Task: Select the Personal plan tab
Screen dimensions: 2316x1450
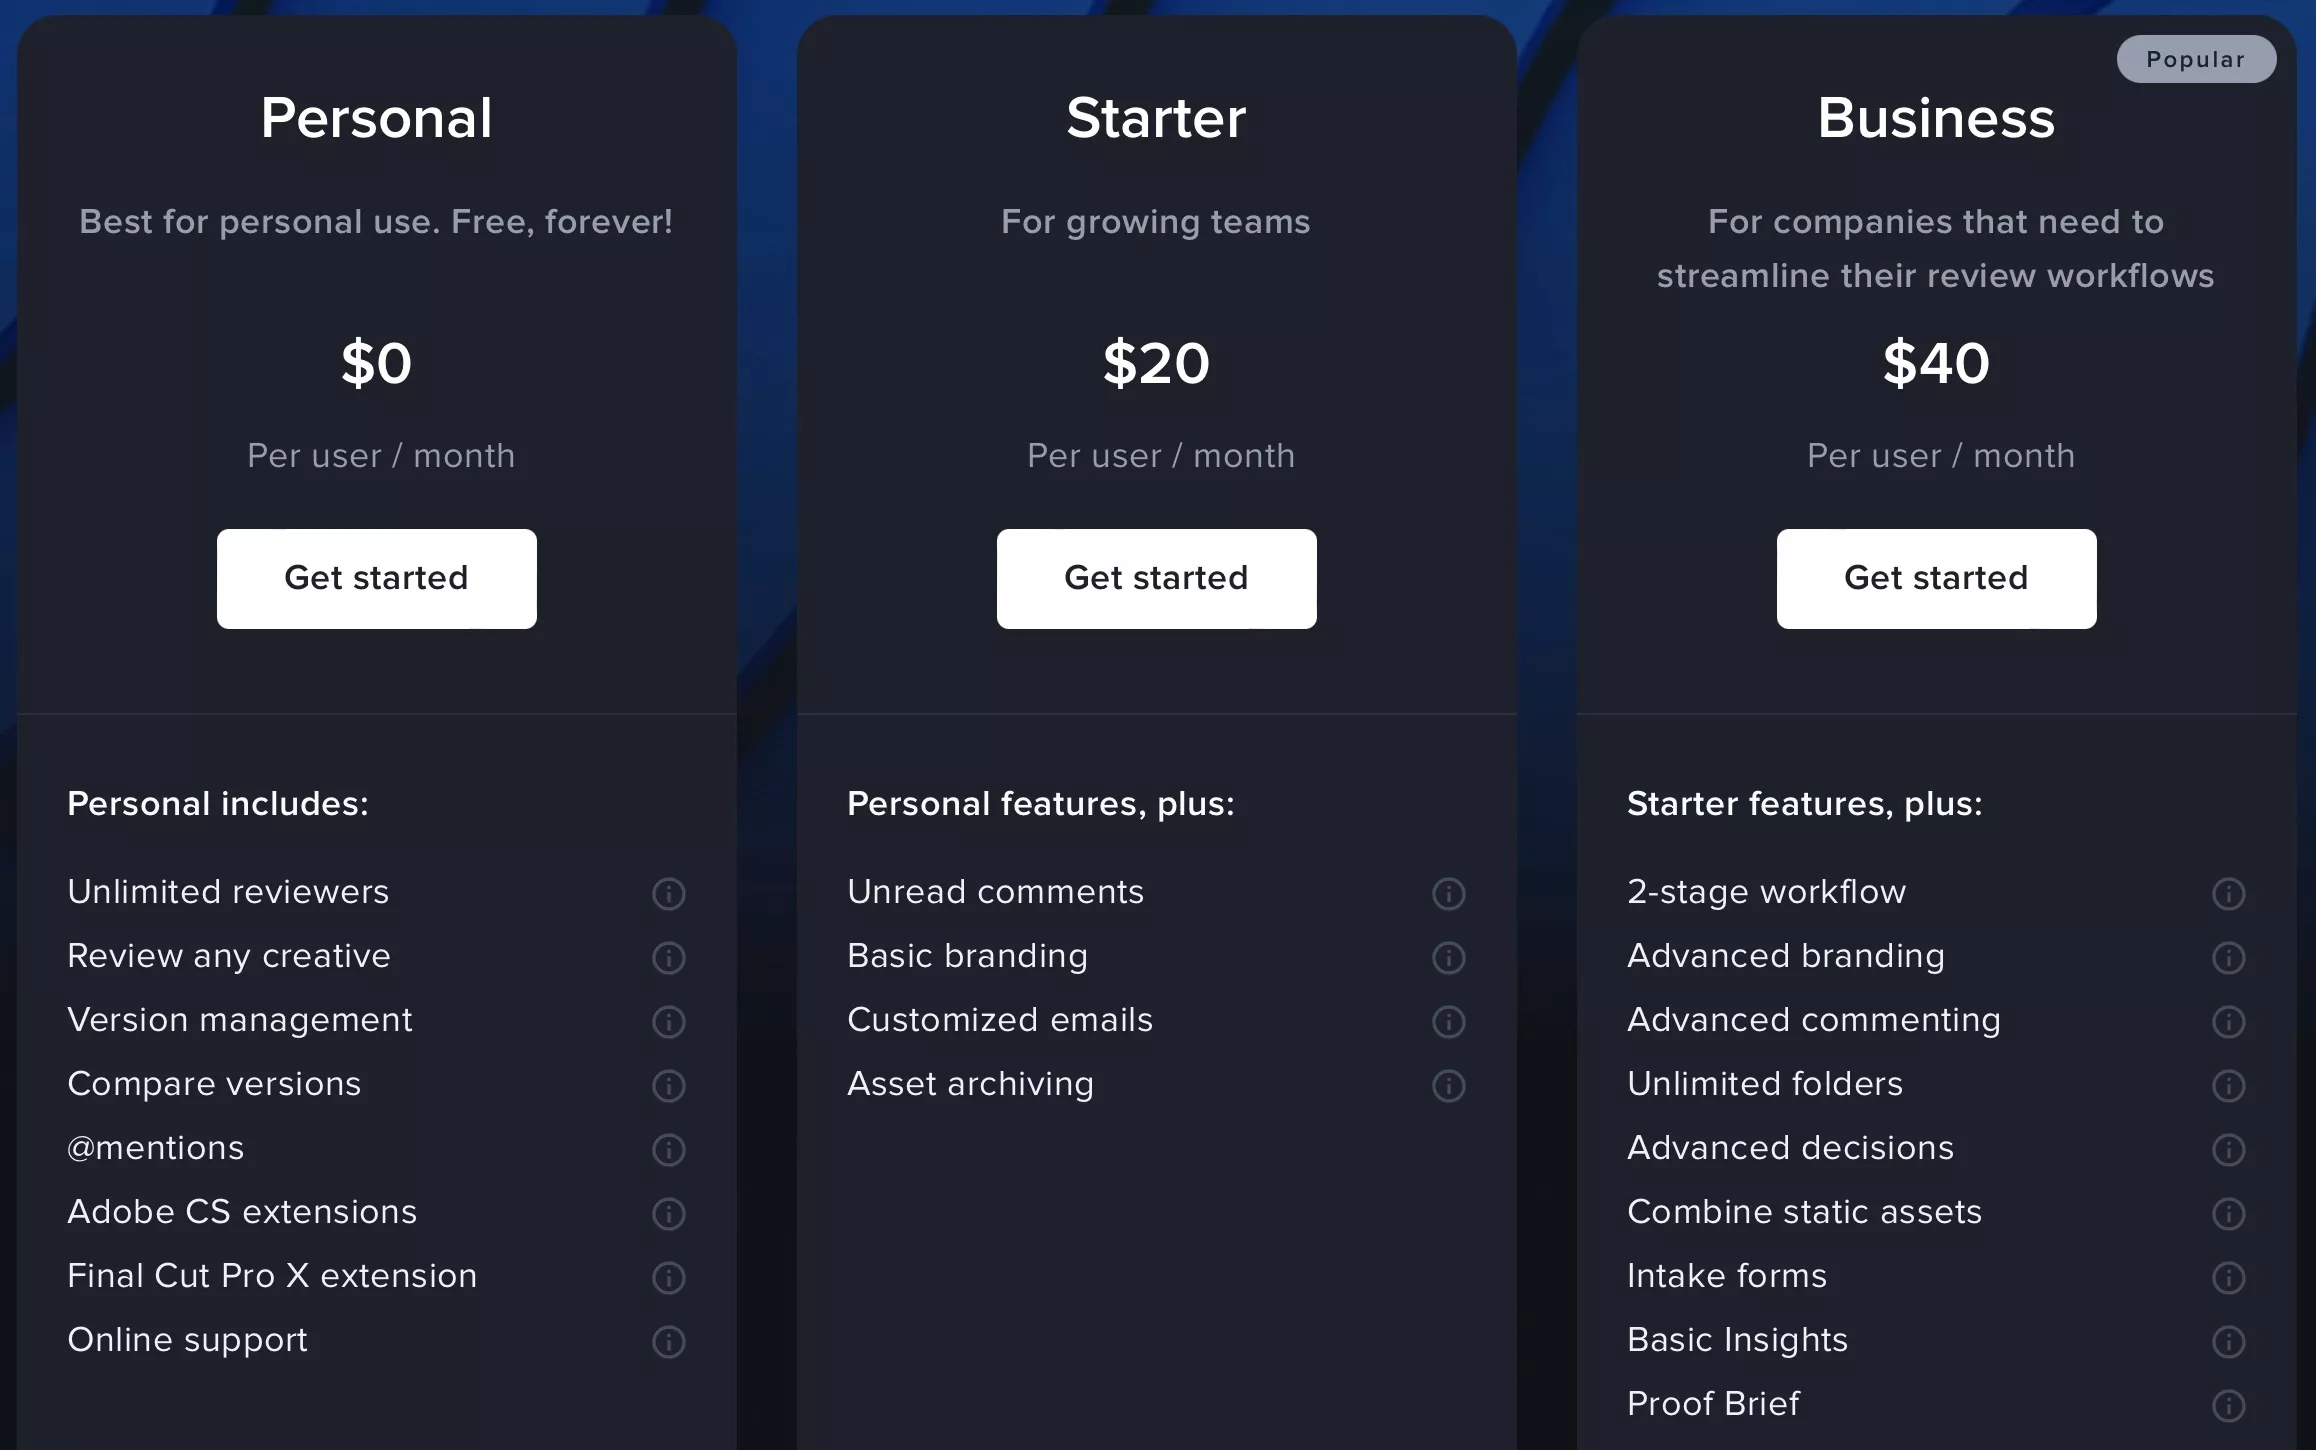Action: click(x=376, y=115)
